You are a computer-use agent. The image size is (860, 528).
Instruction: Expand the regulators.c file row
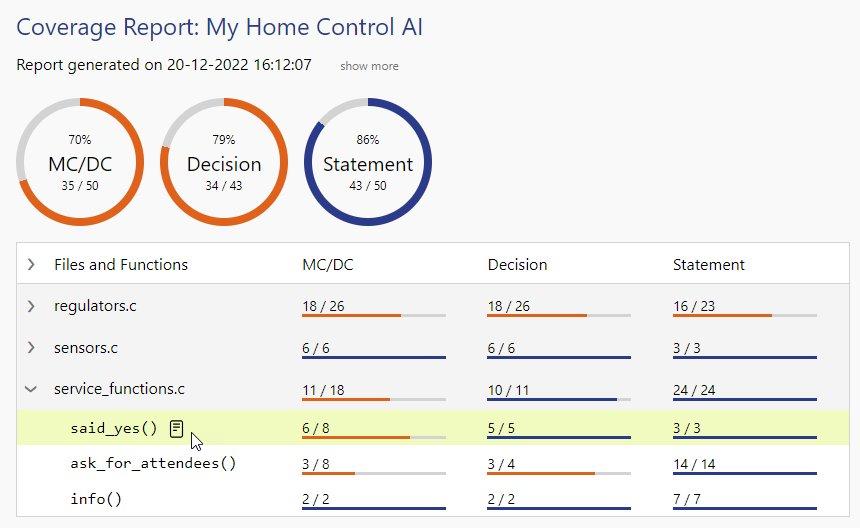tap(31, 306)
